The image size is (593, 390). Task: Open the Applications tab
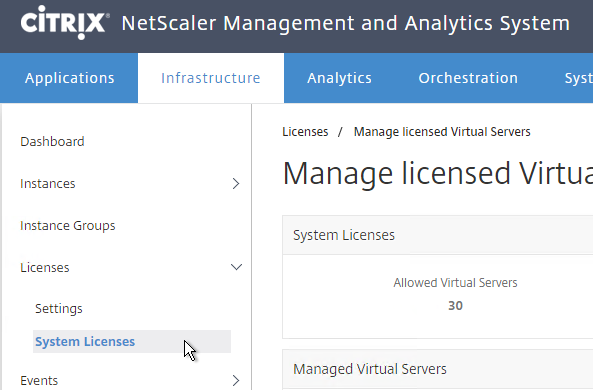coord(69,78)
